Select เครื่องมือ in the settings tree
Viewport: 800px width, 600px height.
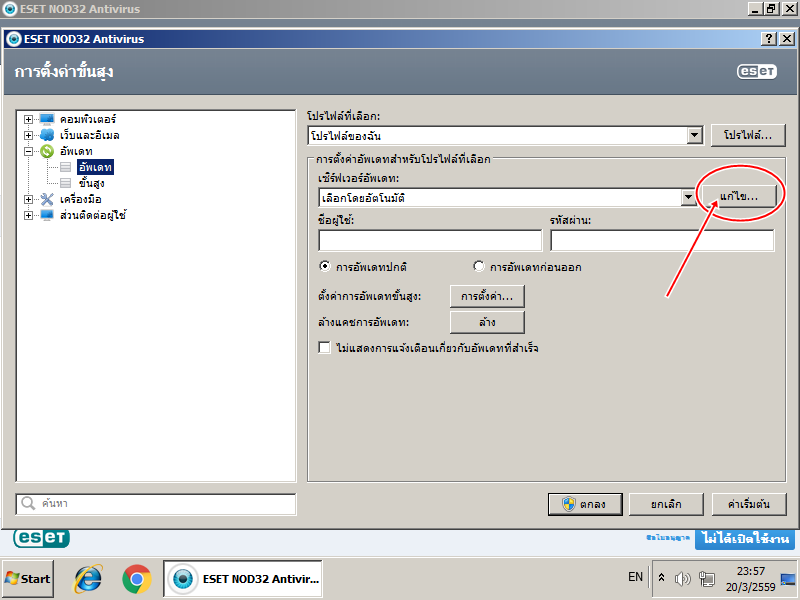[x=81, y=199]
